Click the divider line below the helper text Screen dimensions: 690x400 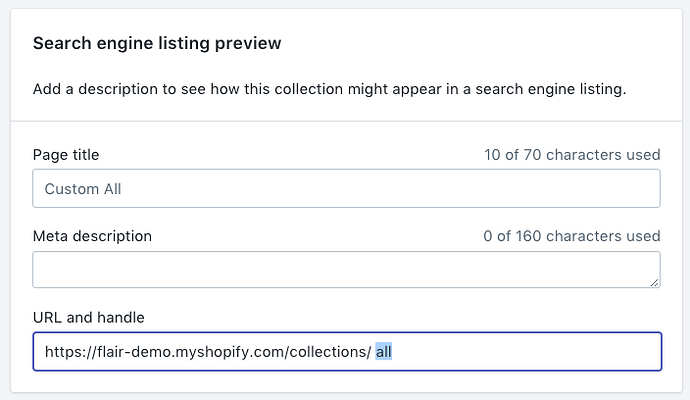345,121
